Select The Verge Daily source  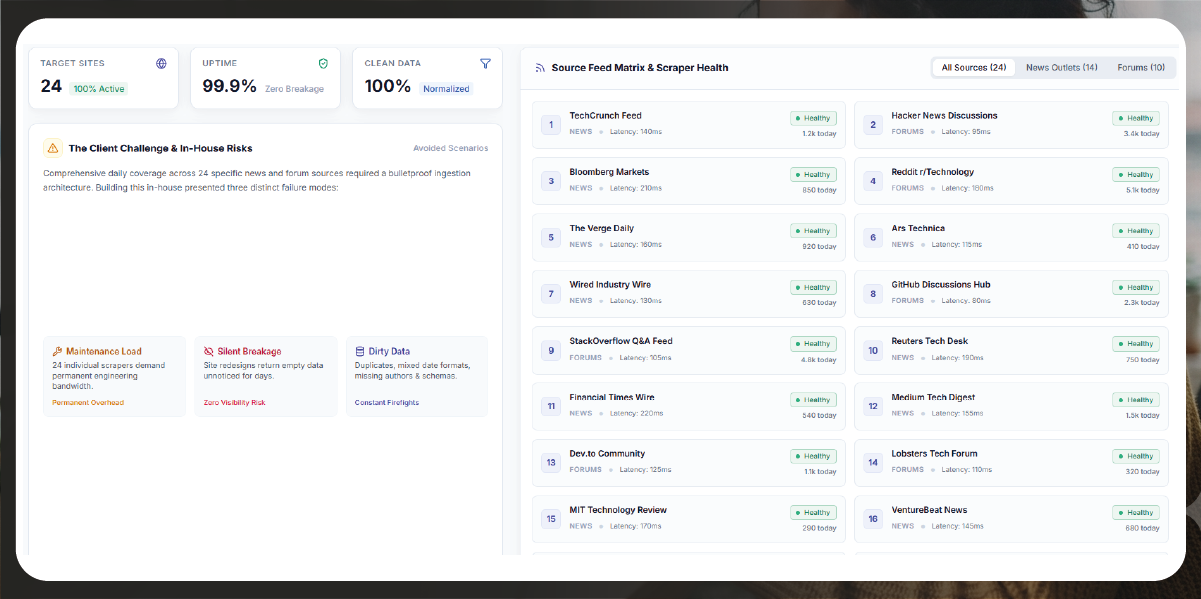[689, 237]
